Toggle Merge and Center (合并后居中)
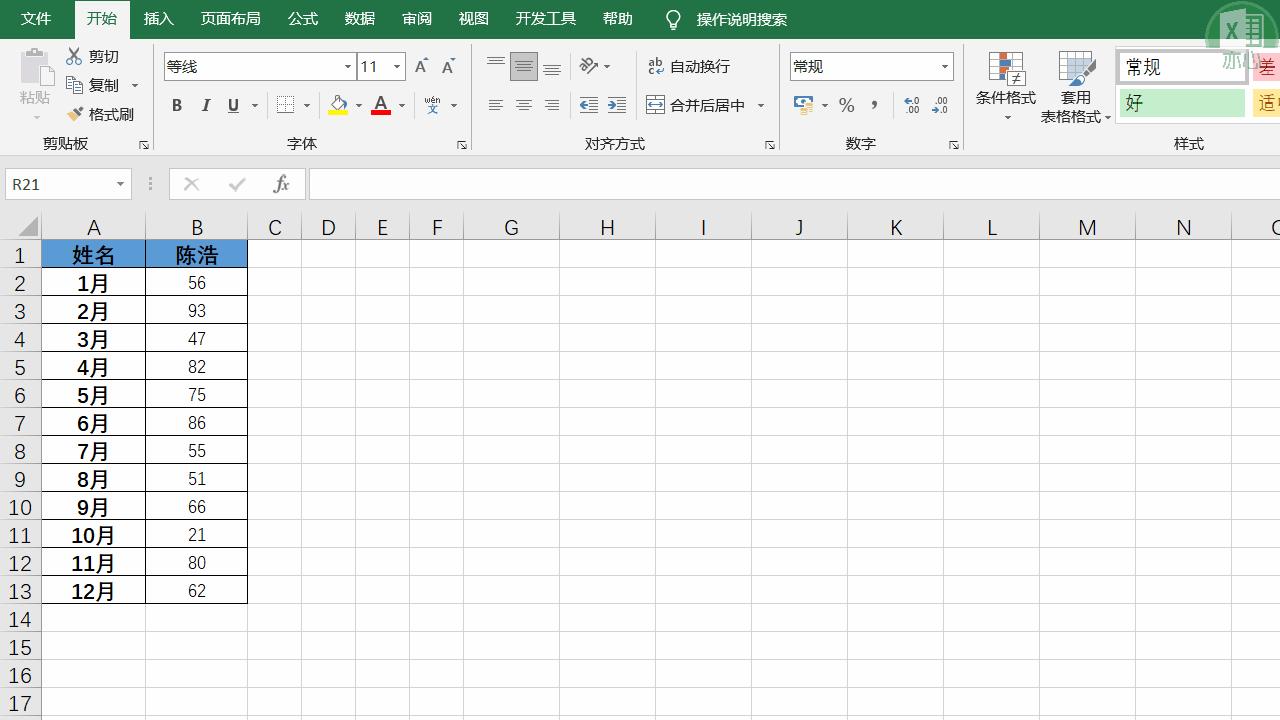 click(700, 104)
